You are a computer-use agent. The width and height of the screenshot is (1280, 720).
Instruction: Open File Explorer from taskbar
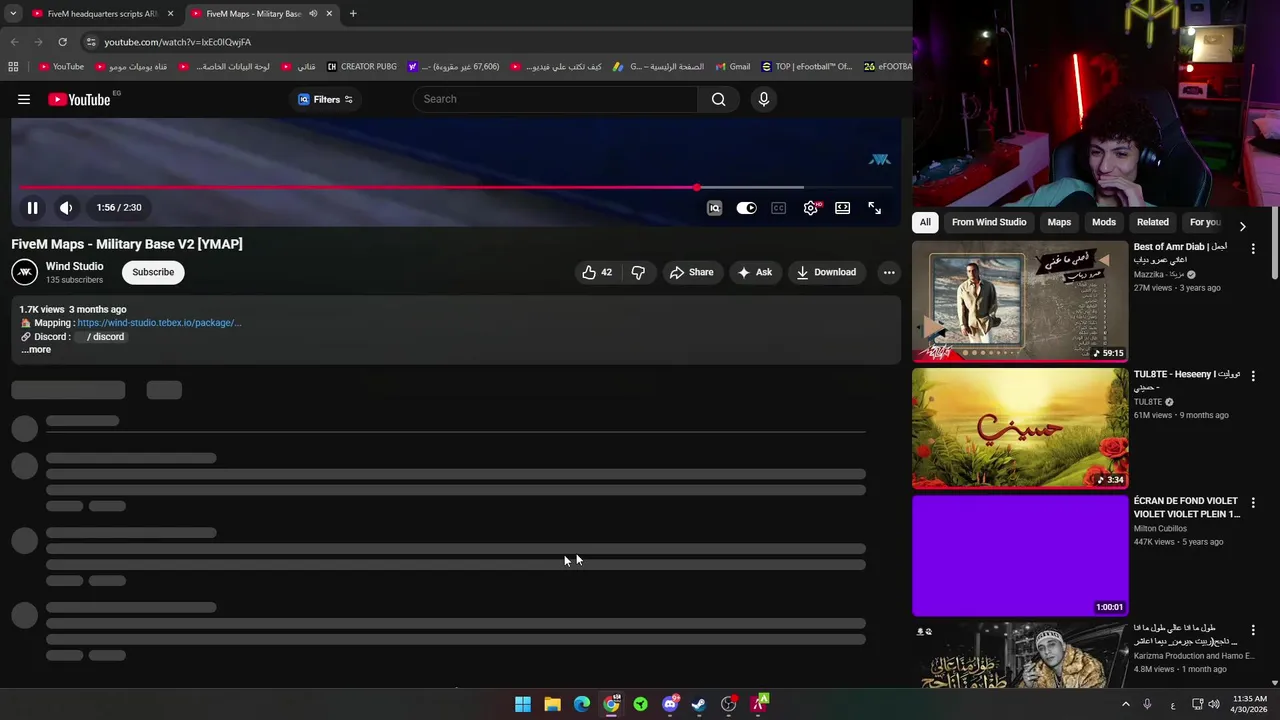pos(552,704)
